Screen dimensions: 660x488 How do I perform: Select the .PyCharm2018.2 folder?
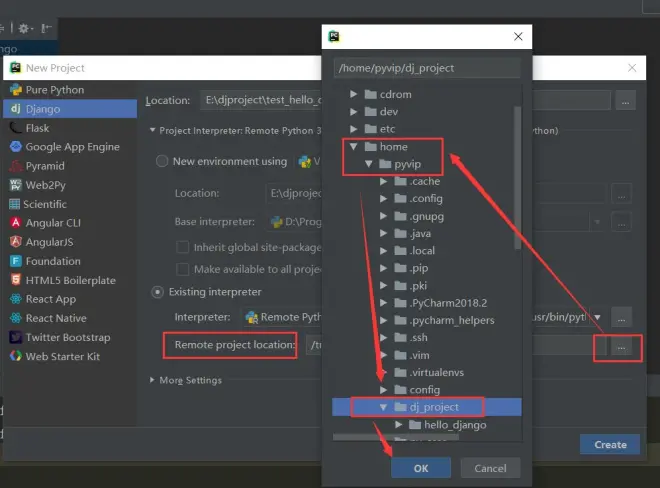tap(441, 303)
